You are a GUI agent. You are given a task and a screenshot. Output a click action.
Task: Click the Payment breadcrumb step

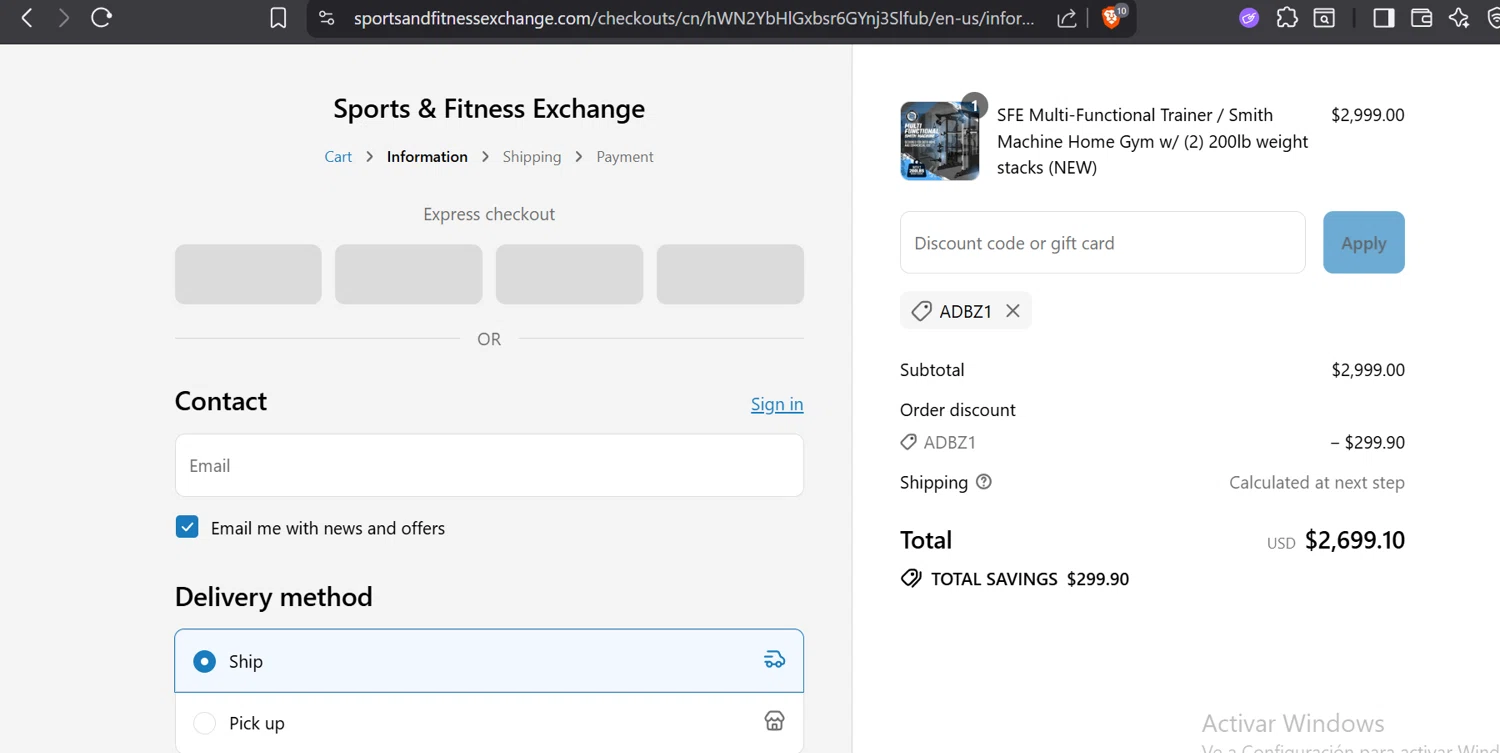pos(625,157)
